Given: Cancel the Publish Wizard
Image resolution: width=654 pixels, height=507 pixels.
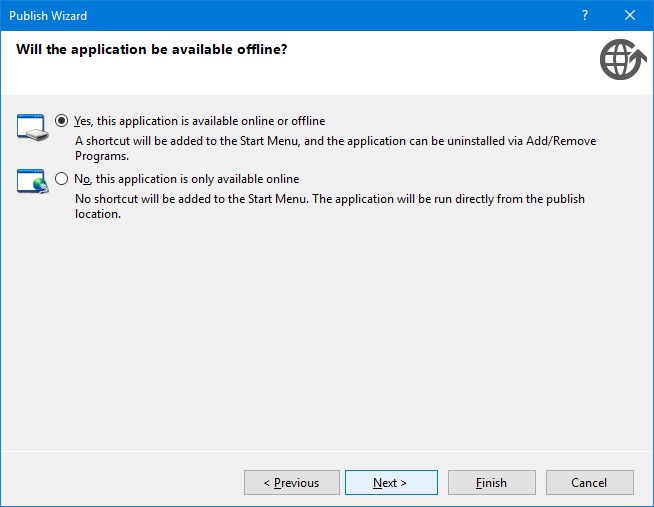Looking at the screenshot, I should tap(589, 482).
